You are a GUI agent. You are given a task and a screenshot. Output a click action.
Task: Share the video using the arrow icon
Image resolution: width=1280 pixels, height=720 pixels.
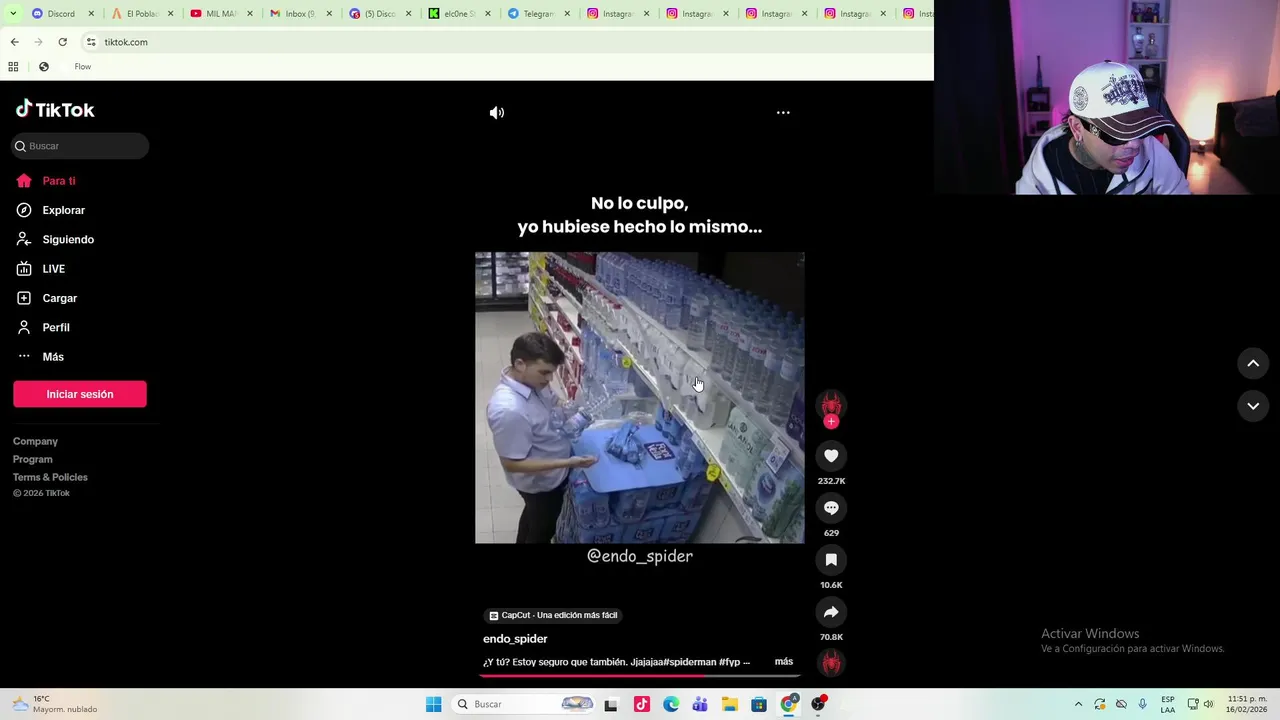coord(831,612)
